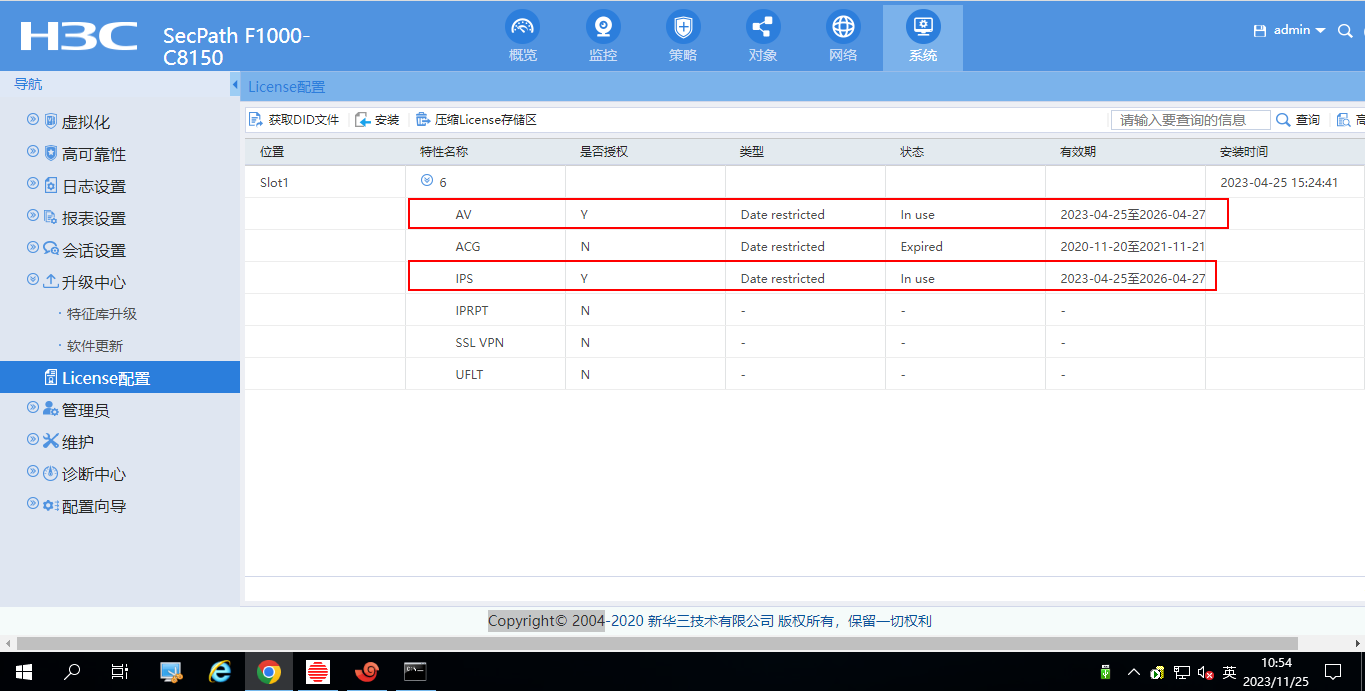Image resolution: width=1365 pixels, height=693 pixels.
Task: Collapse the navigation panel arrow
Action: 235,85
